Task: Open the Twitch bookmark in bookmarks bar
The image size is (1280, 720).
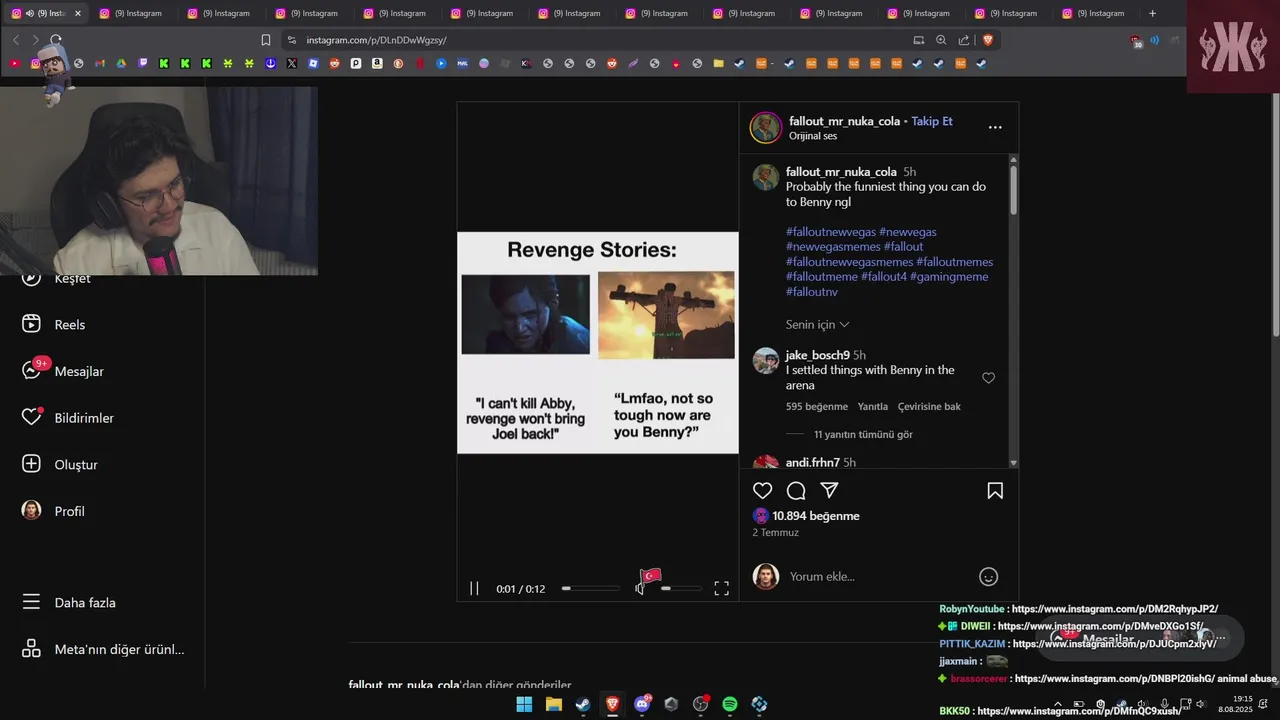Action: (143, 63)
